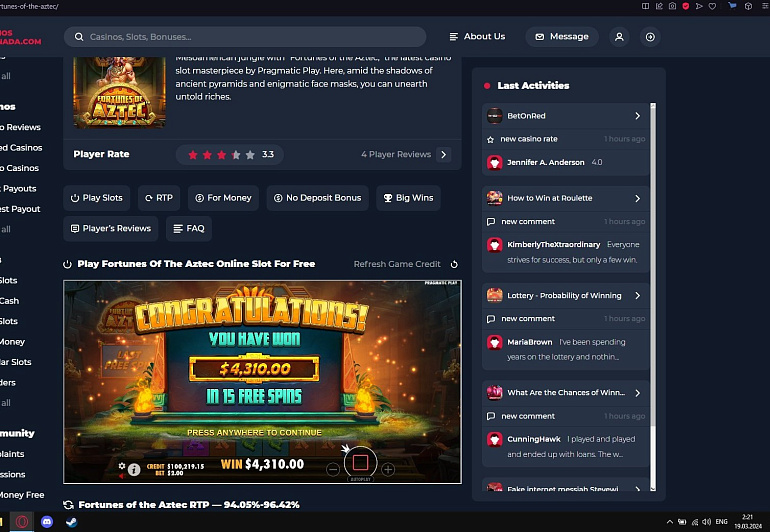Open Payouts in the left sidebar

click(18, 189)
